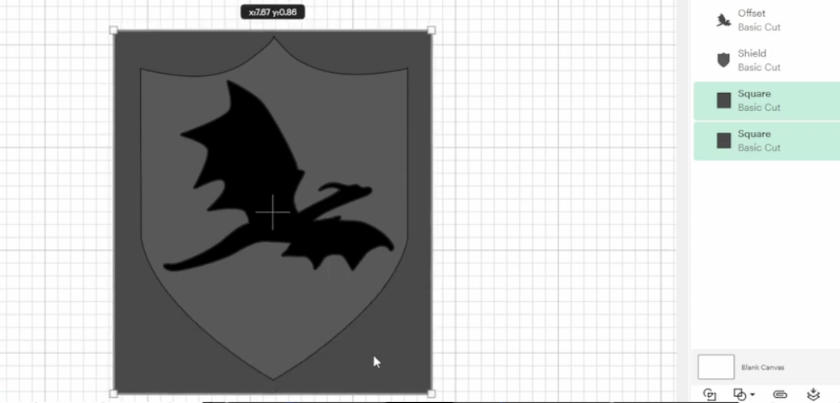
Task: Open the Combine dropdown arrow
Action: (x=753, y=395)
